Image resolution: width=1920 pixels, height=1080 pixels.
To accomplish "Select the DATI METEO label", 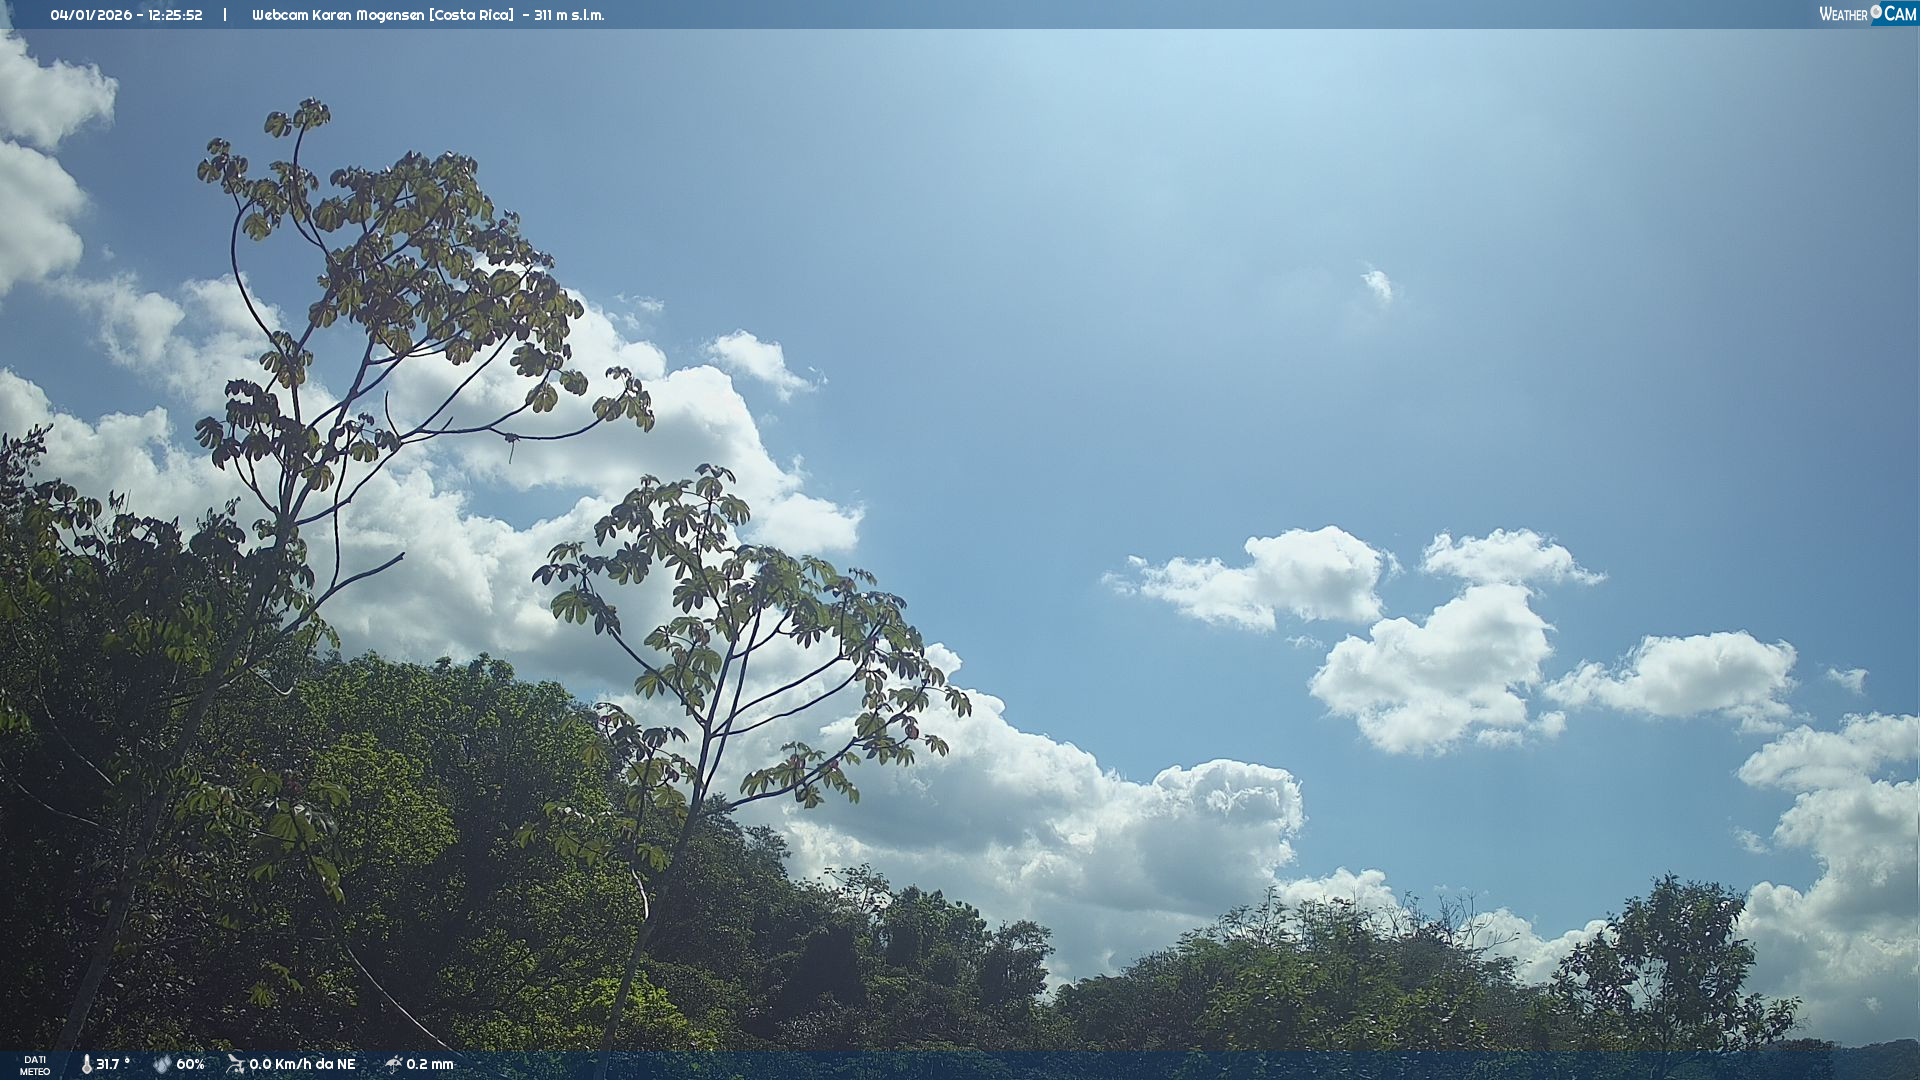I will point(35,1065).
